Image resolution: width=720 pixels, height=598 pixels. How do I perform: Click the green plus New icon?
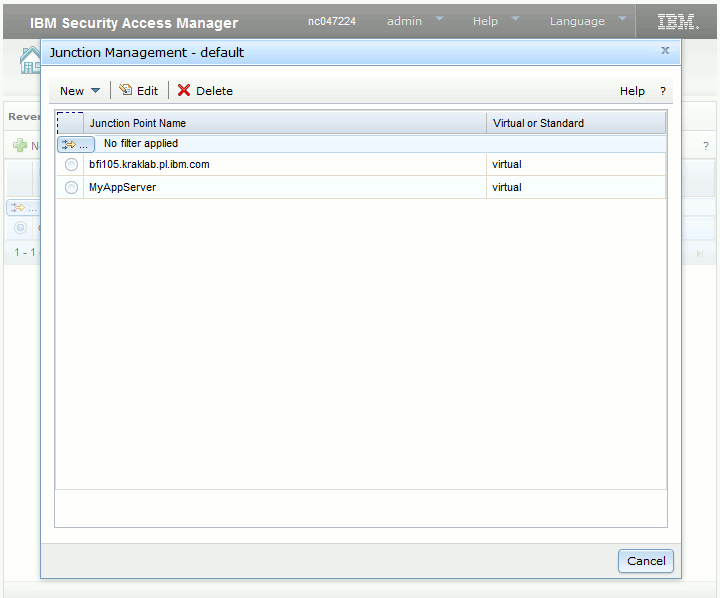(20, 146)
